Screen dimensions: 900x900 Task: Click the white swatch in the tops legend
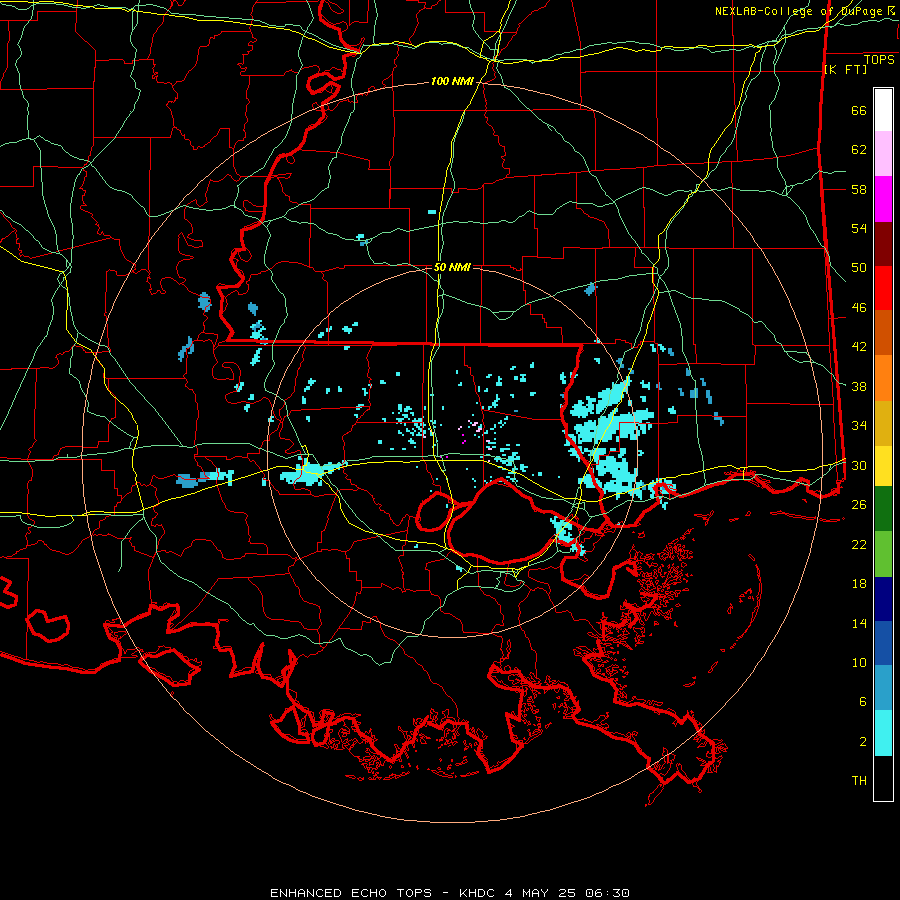[x=883, y=110]
